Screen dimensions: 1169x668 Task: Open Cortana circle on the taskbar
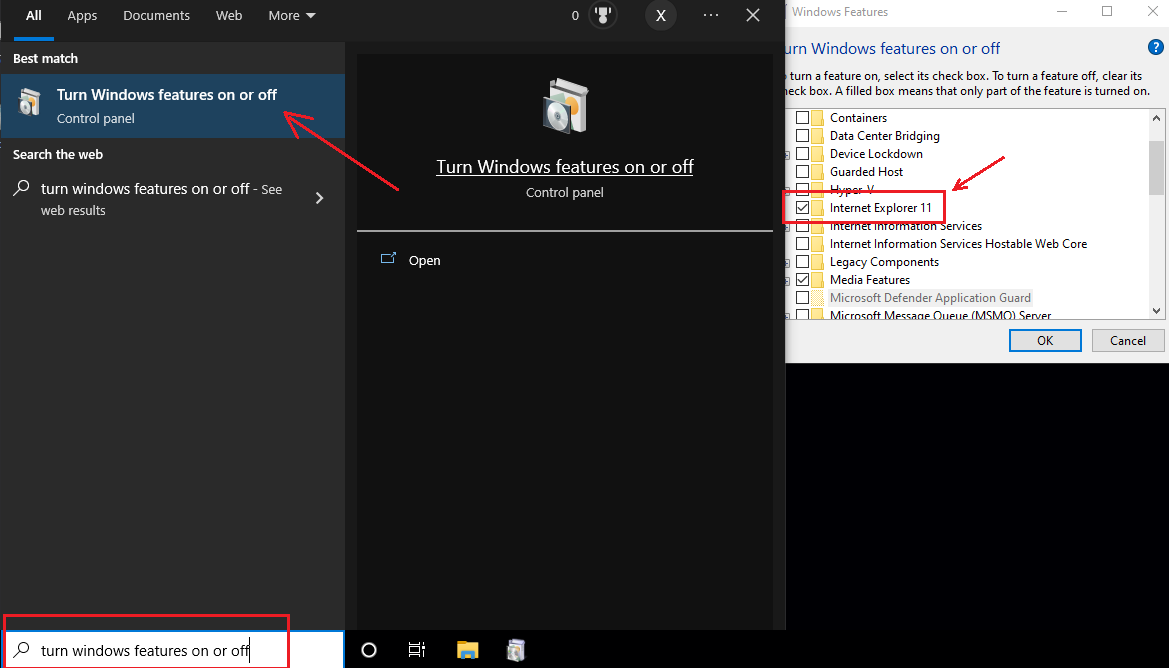click(x=368, y=650)
